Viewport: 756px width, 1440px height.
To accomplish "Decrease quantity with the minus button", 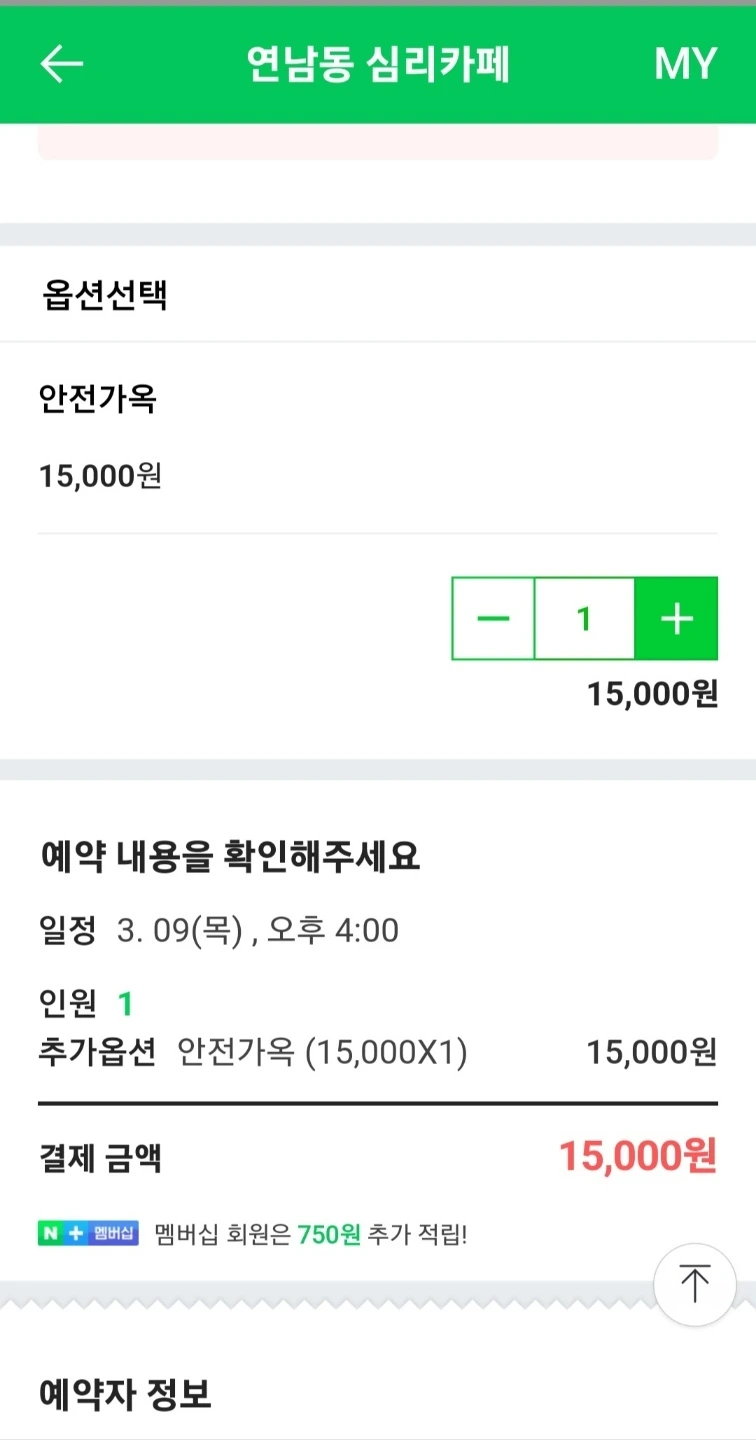I will click(x=493, y=618).
